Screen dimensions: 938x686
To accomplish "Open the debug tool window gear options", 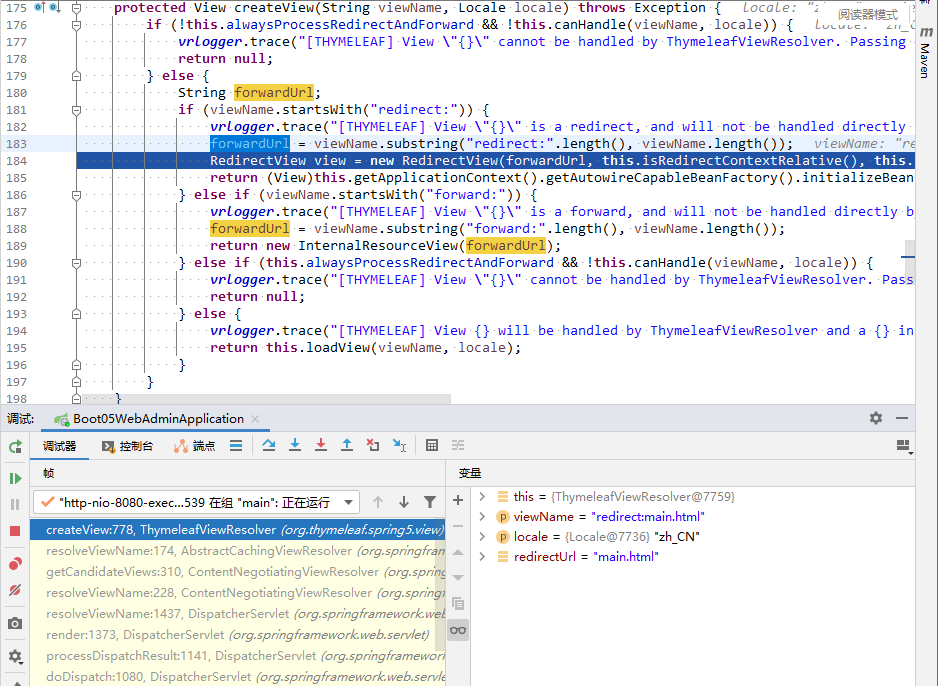I will [876, 418].
